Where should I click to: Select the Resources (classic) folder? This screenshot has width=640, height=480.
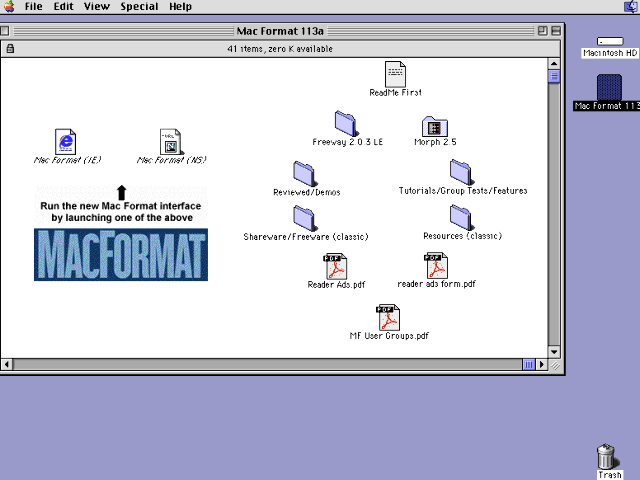[461, 218]
